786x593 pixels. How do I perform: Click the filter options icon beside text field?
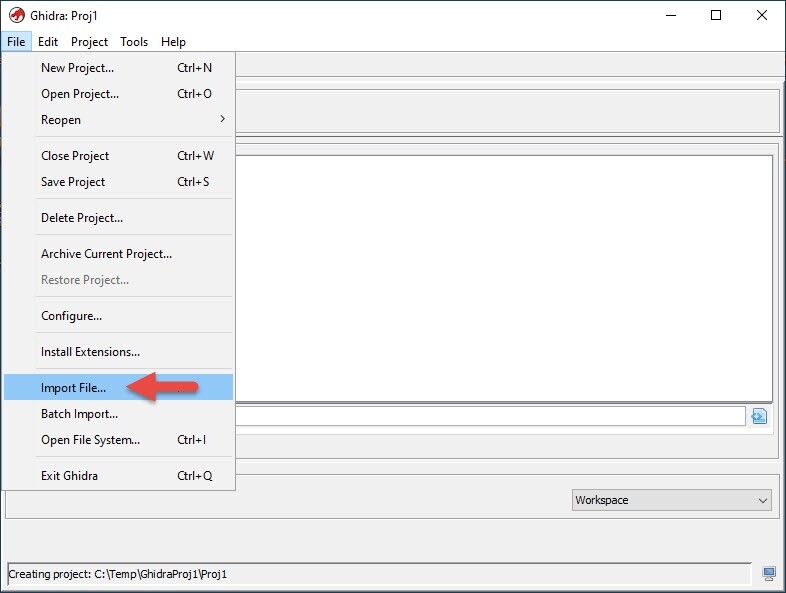click(759, 416)
